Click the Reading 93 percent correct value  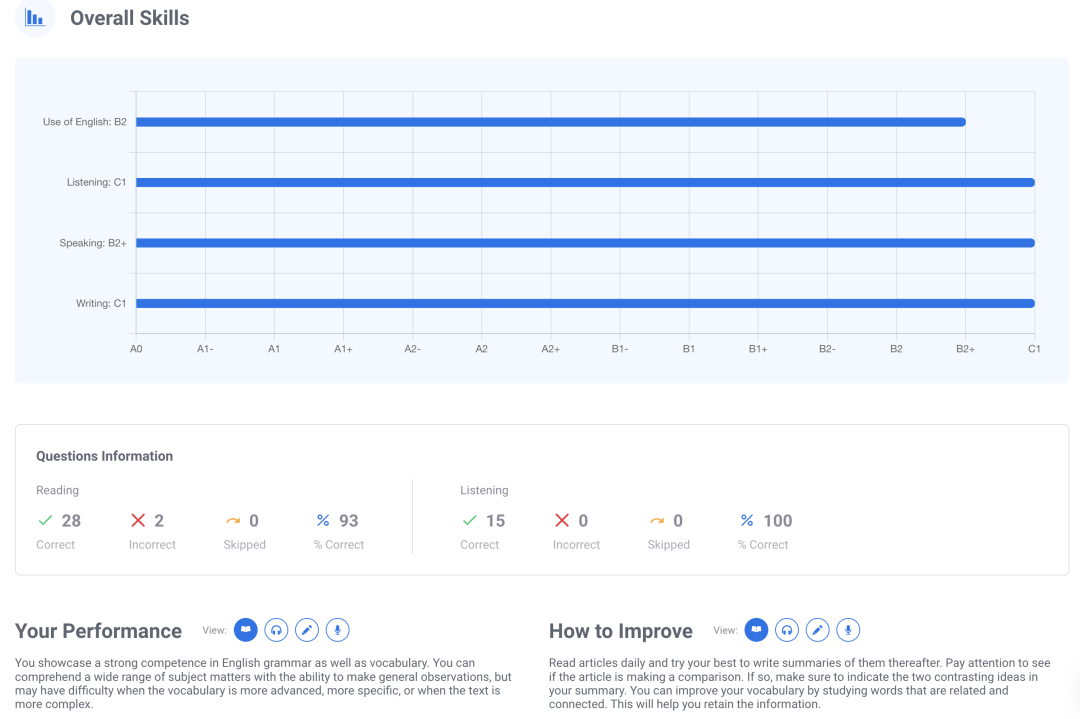click(348, 520)
